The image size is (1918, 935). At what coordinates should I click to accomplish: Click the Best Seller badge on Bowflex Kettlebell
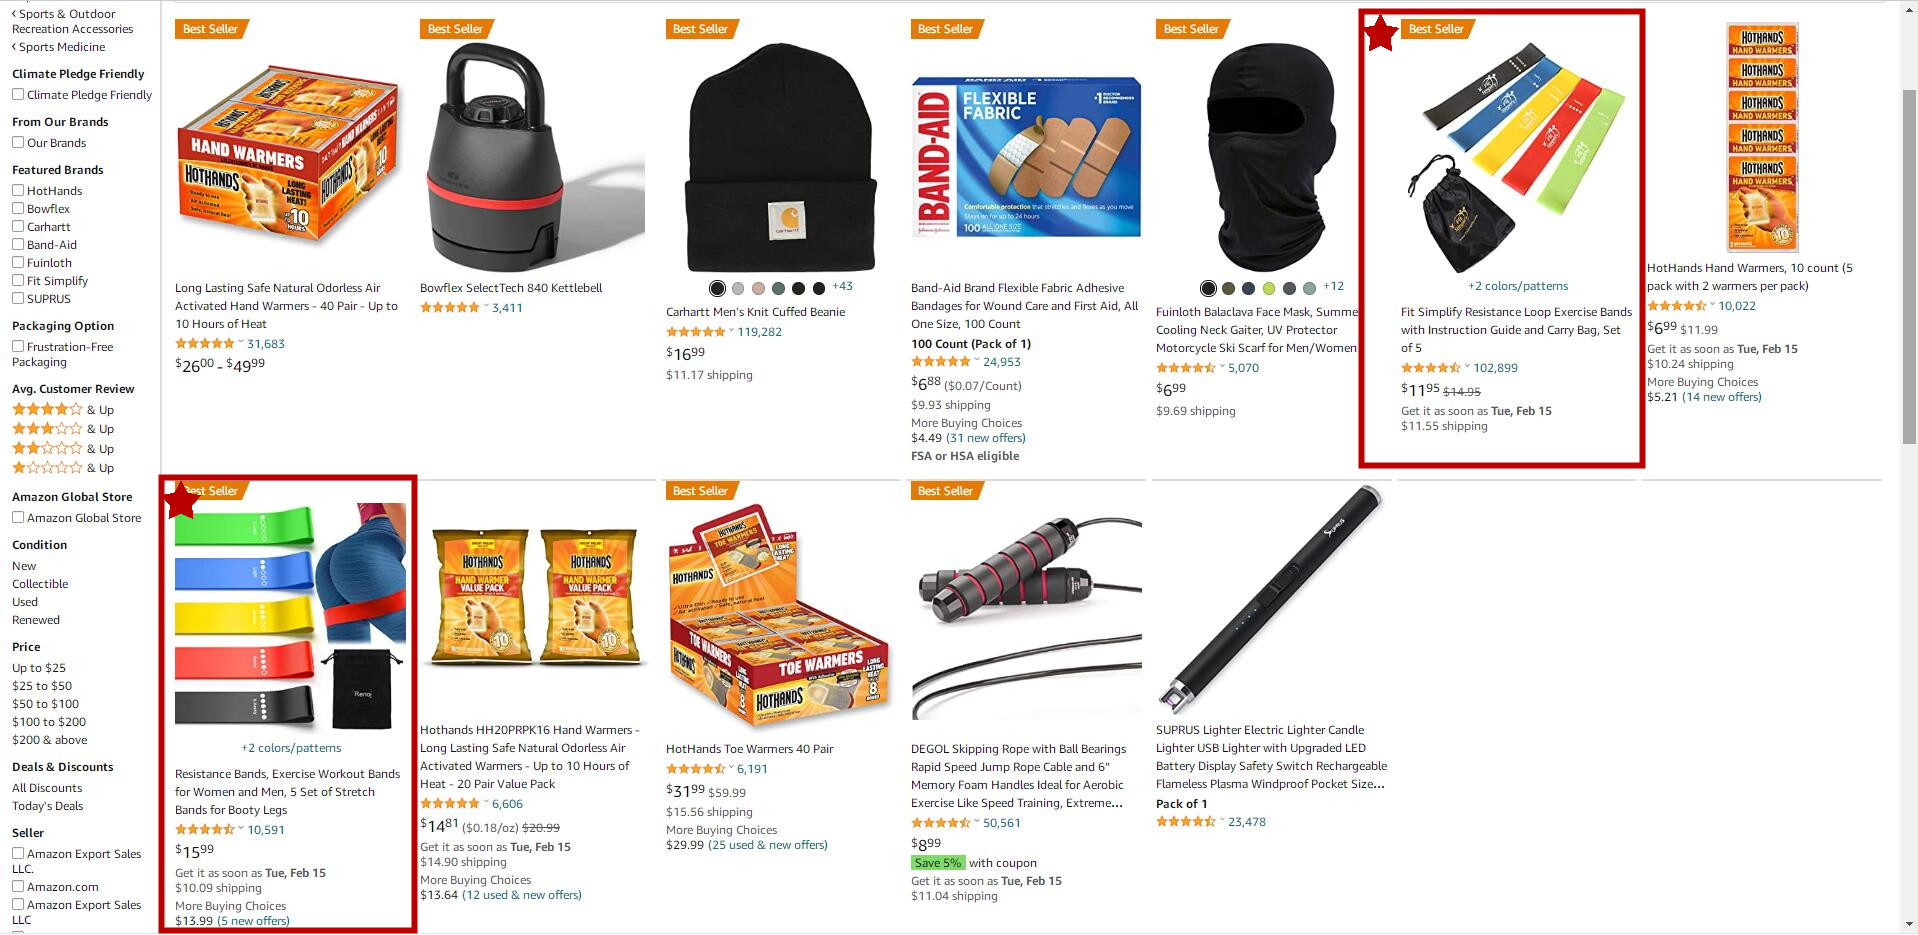click(x=454, y=29)
